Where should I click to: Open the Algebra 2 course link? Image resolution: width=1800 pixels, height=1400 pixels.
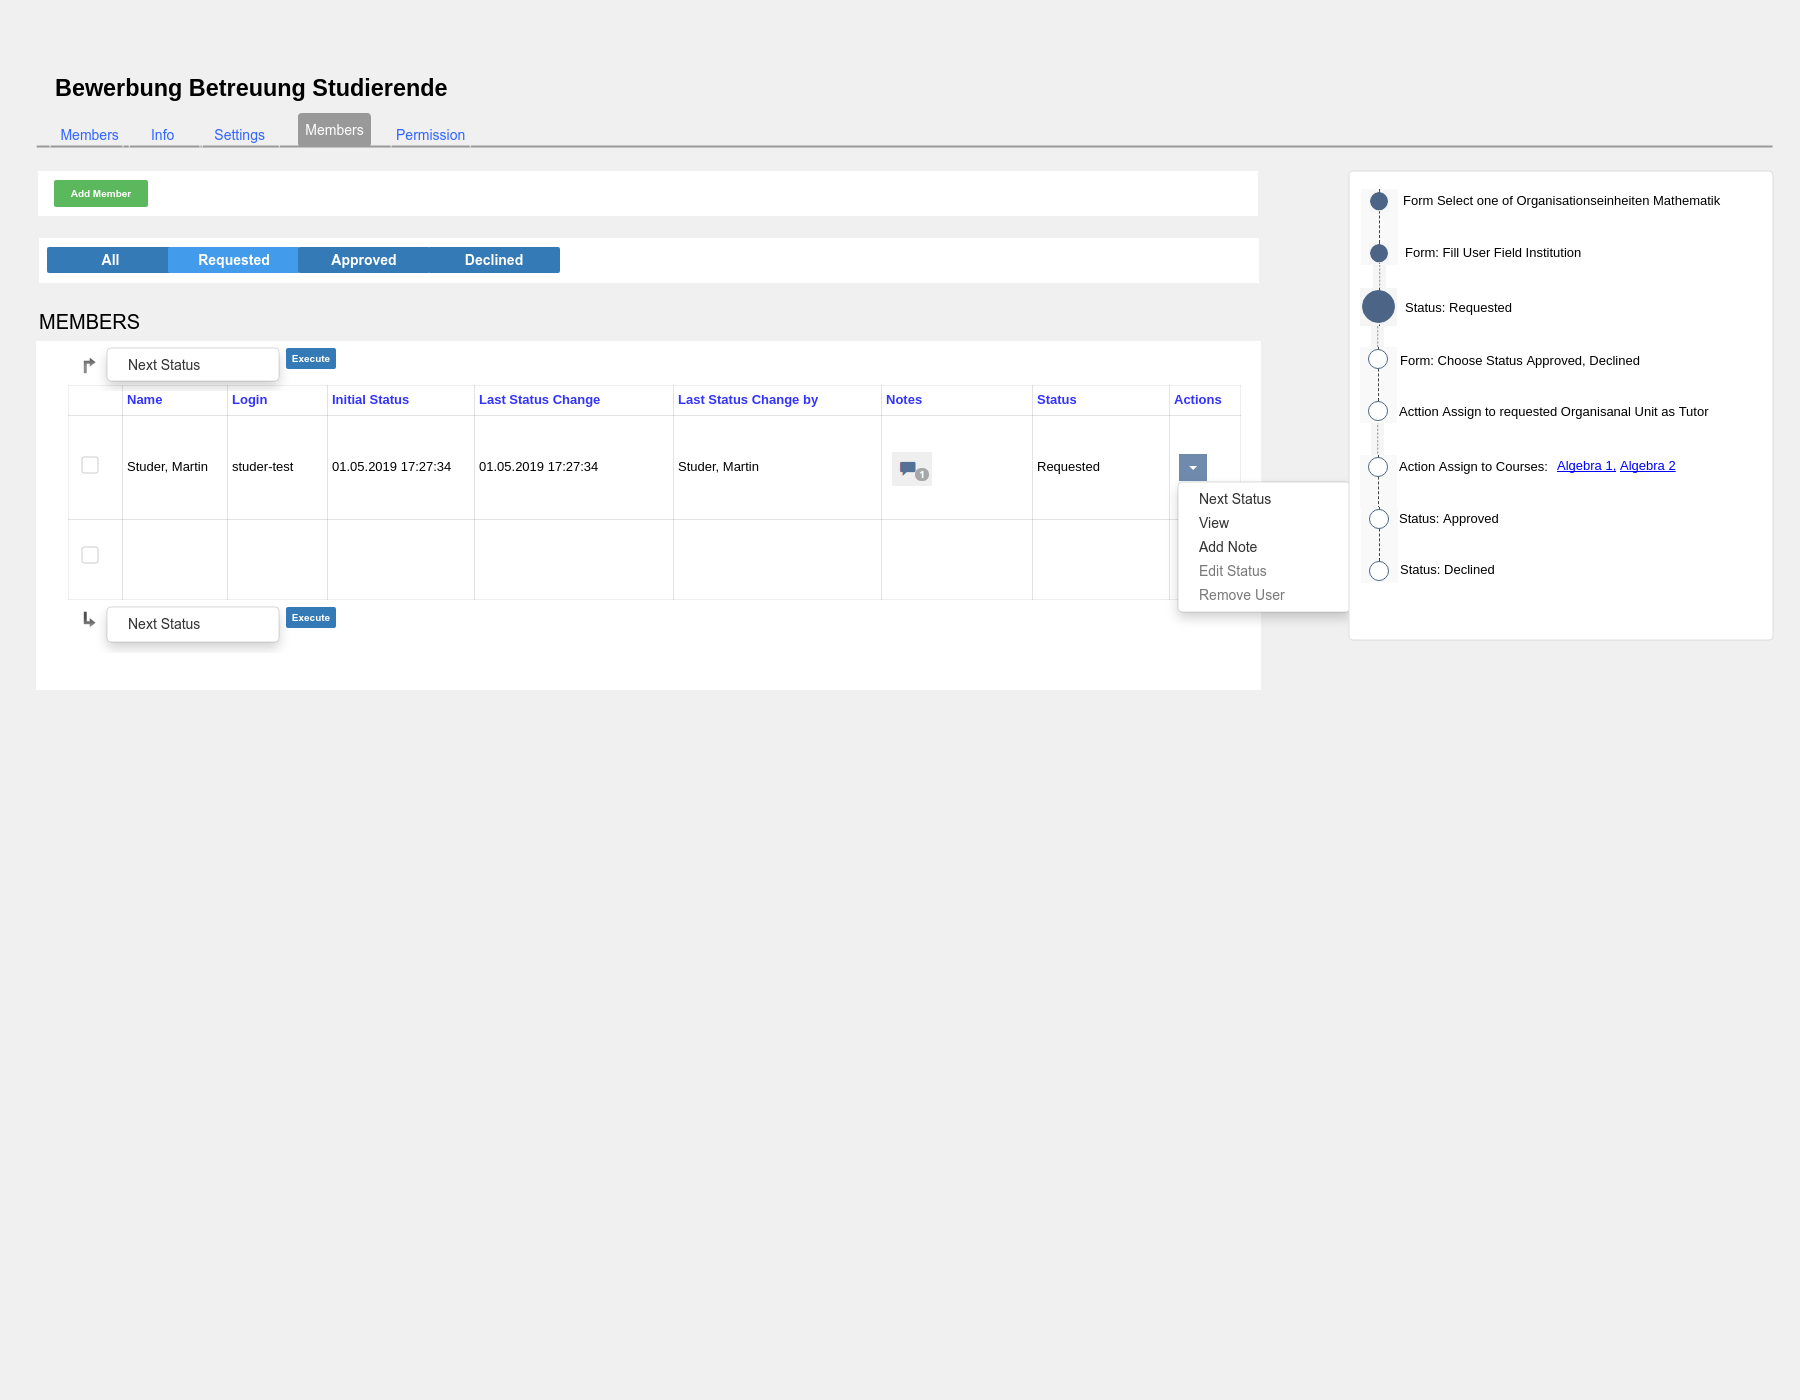click(1647, 466)
